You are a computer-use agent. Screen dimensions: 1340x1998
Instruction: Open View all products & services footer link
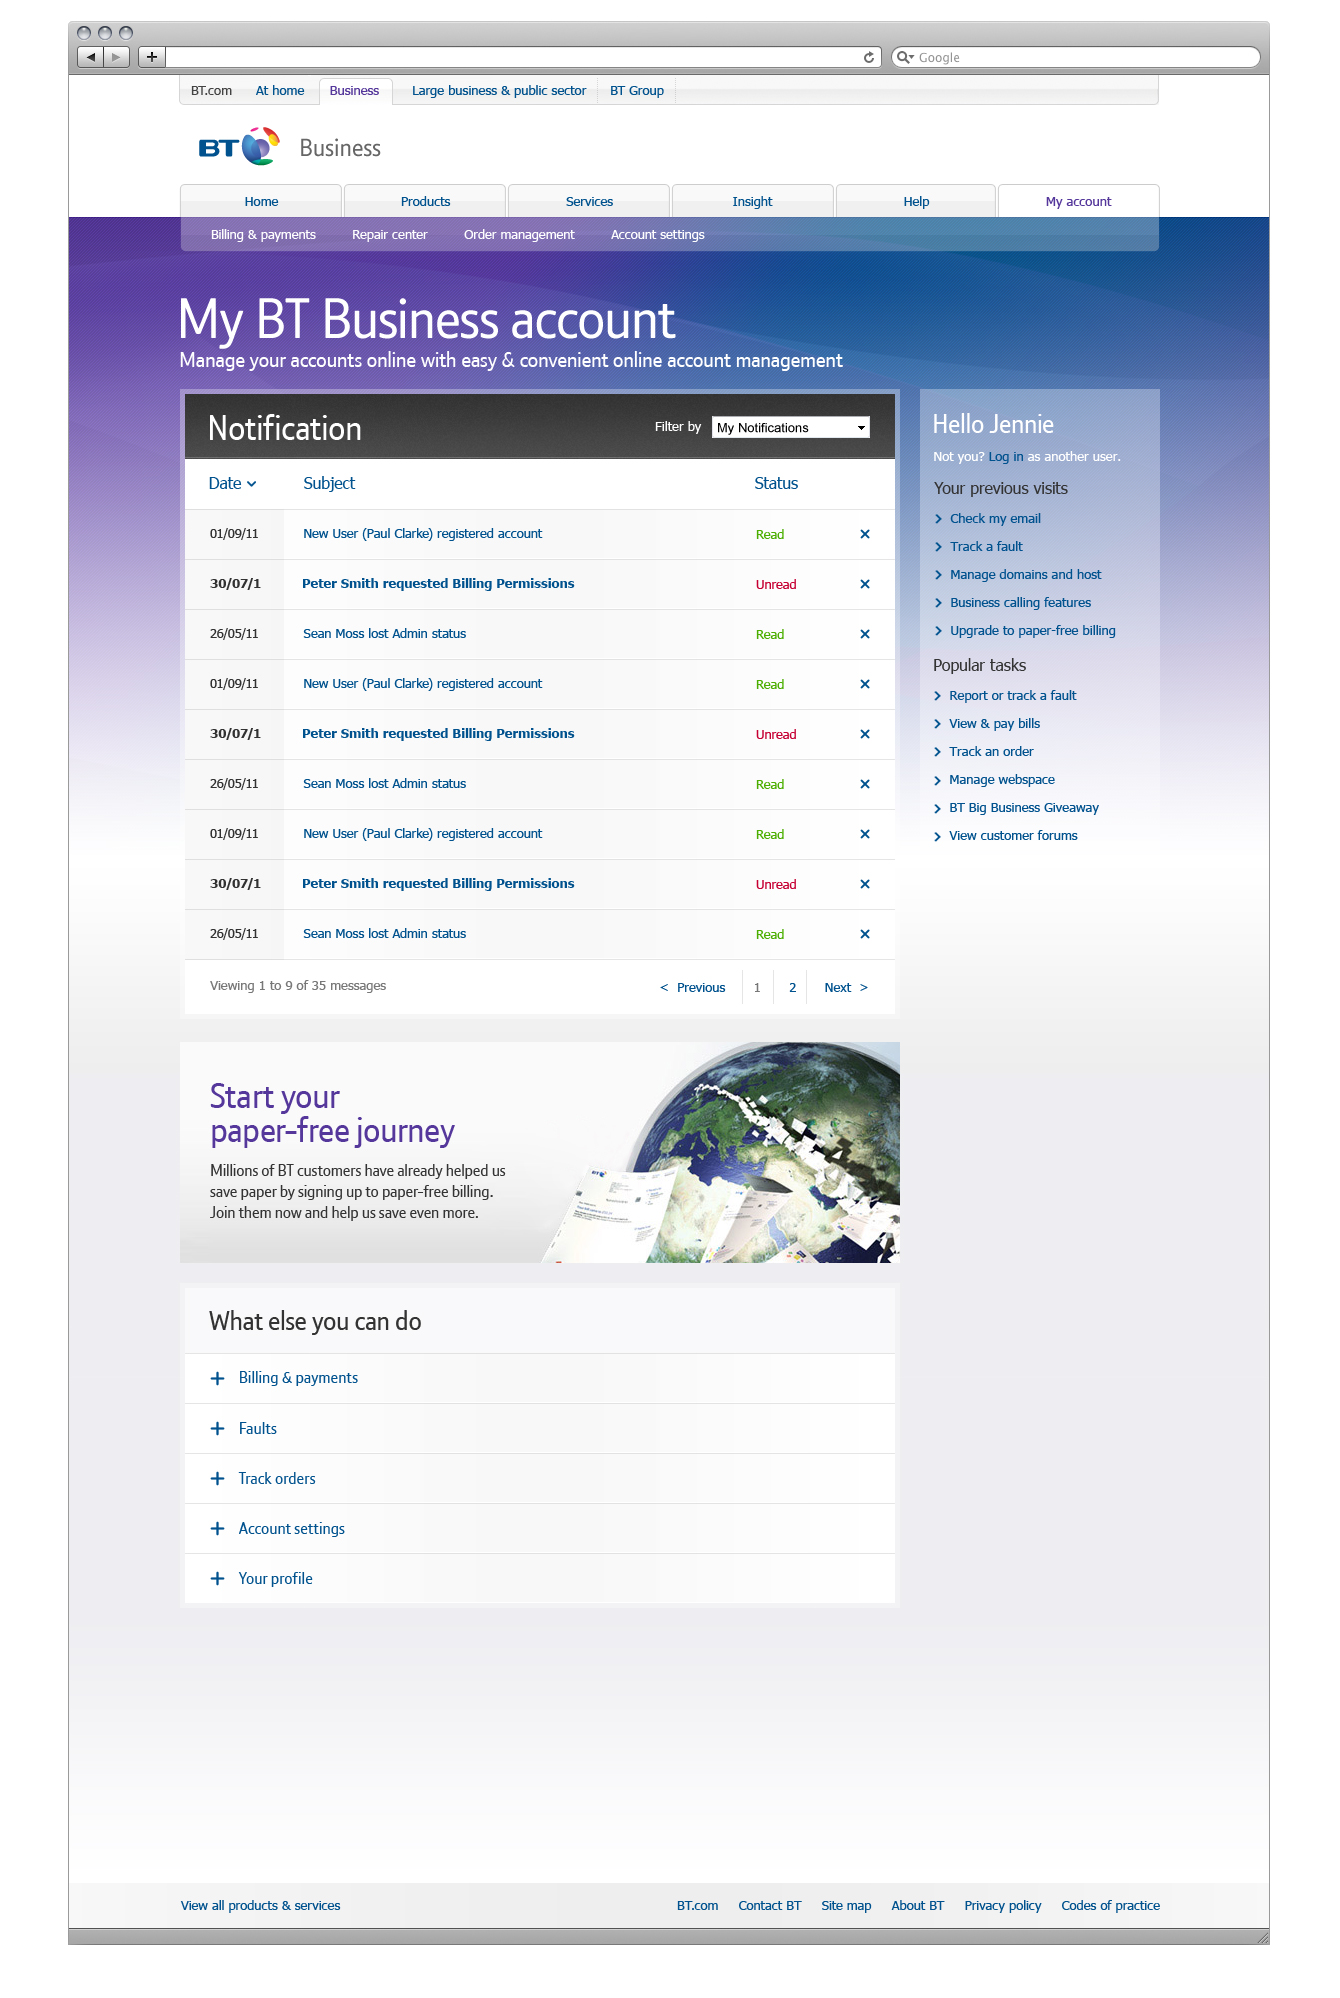pos(260,1906)
